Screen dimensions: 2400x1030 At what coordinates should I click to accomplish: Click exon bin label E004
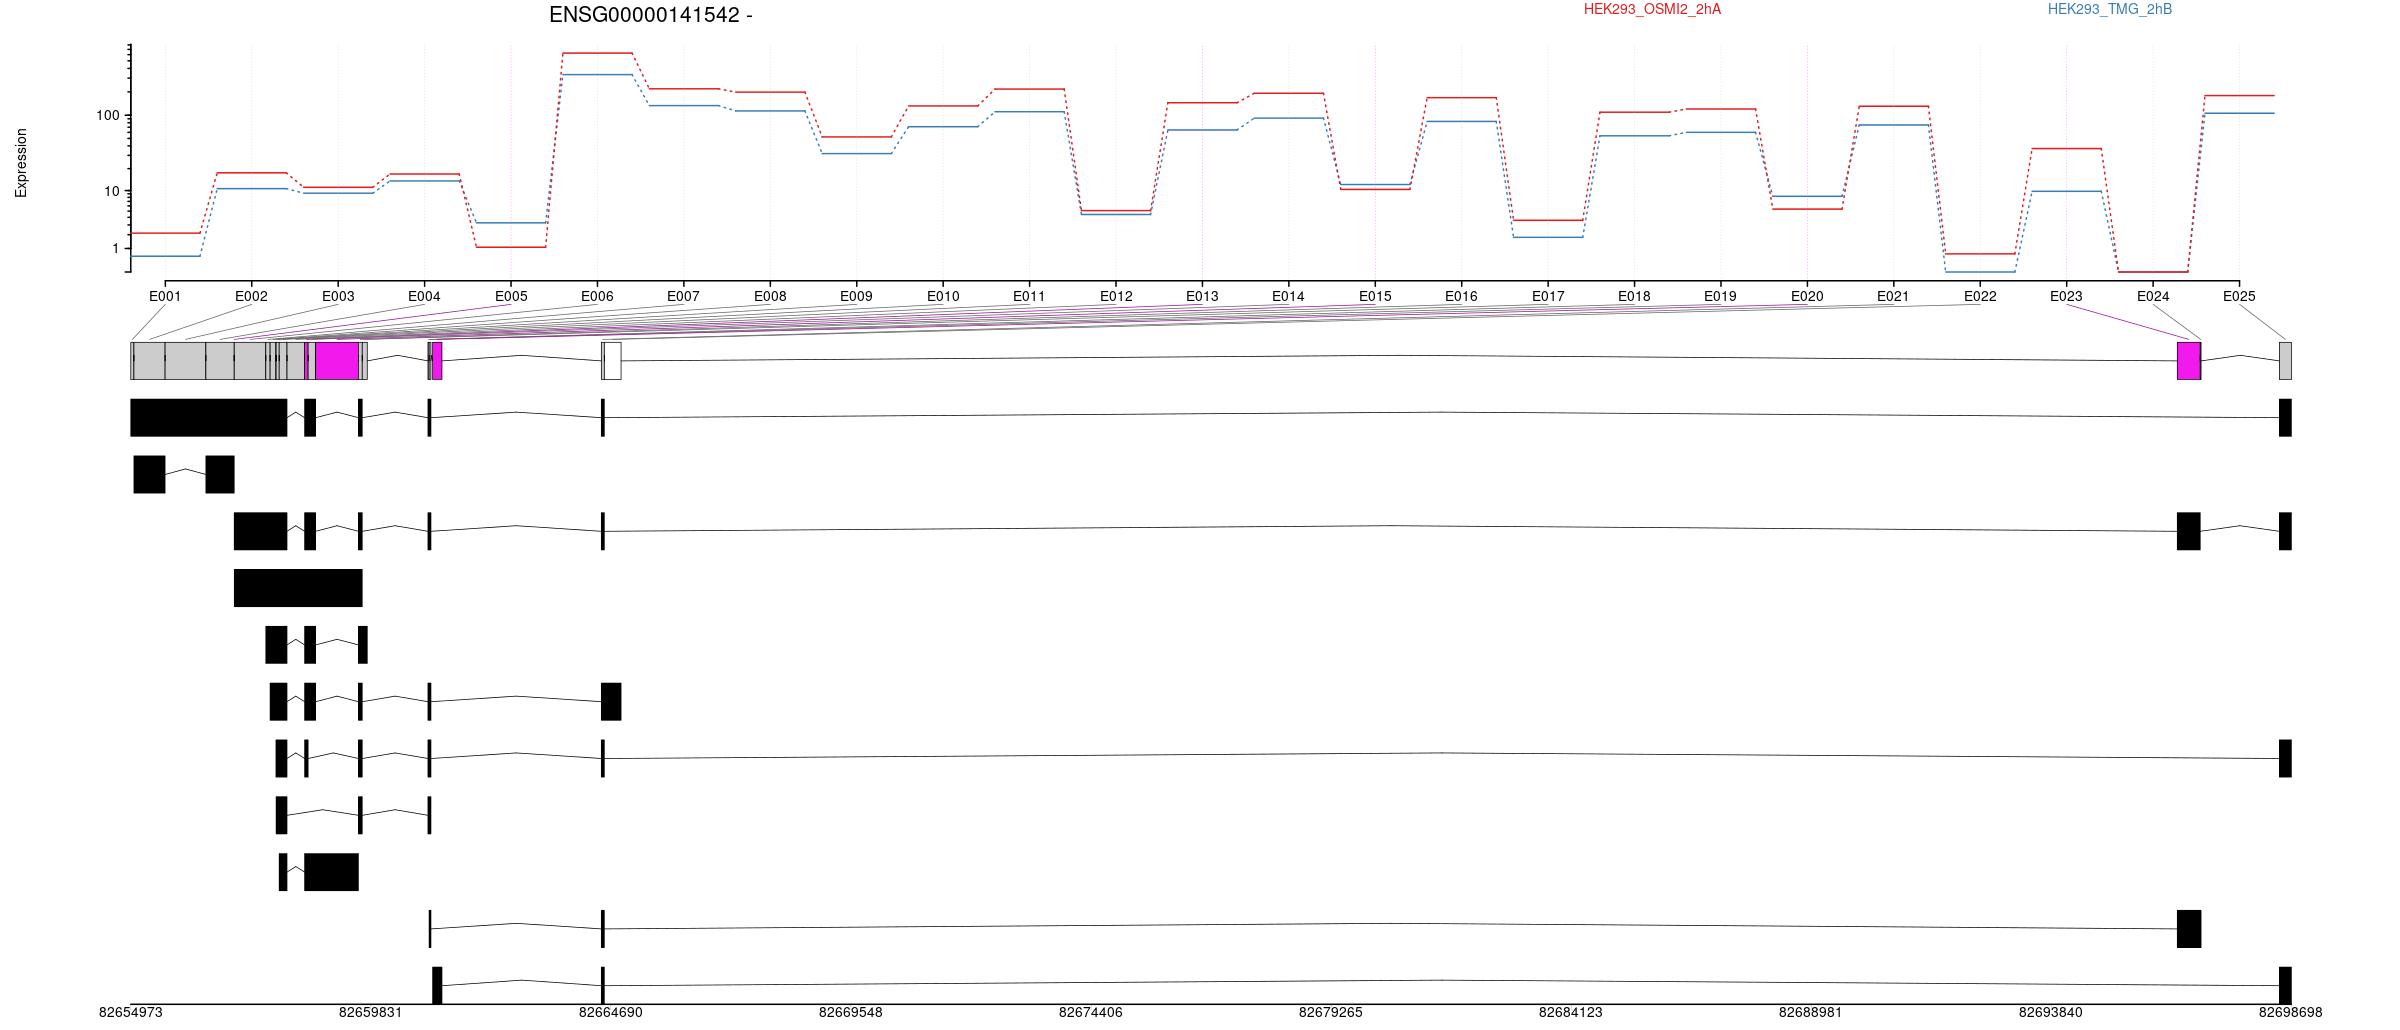pos(424,296)
